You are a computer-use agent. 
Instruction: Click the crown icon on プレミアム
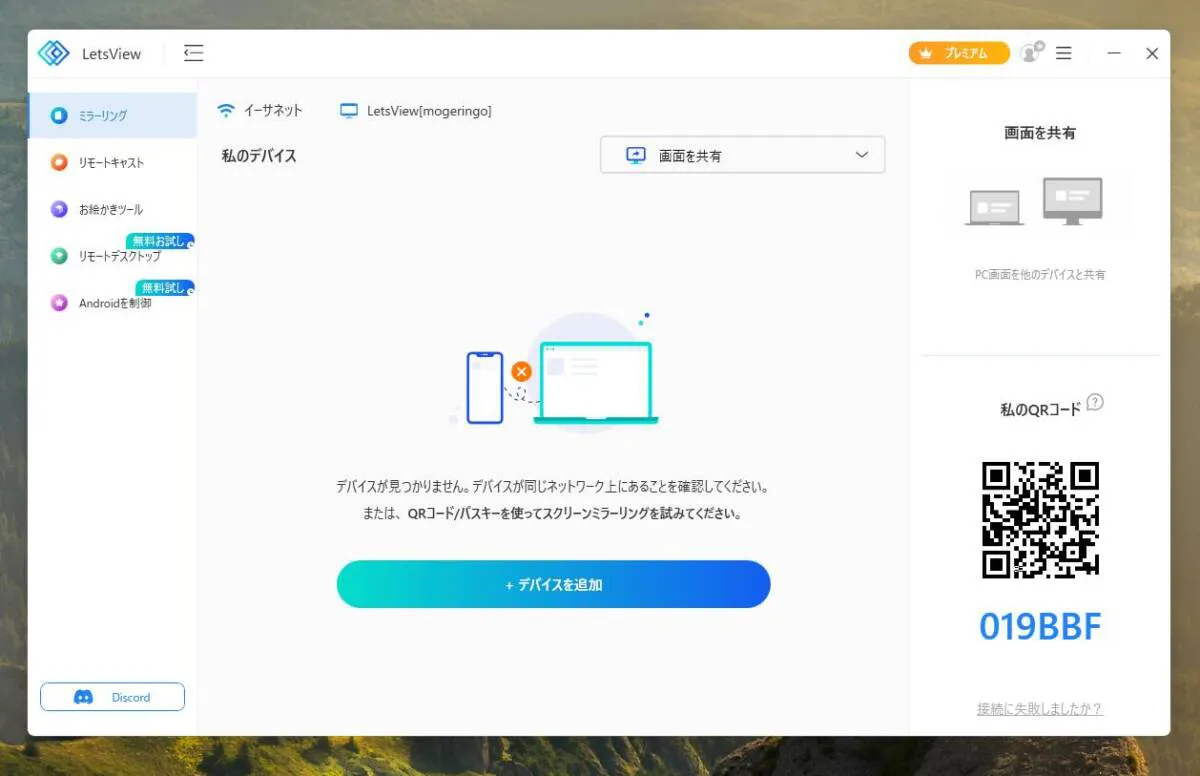coord(926,53)
